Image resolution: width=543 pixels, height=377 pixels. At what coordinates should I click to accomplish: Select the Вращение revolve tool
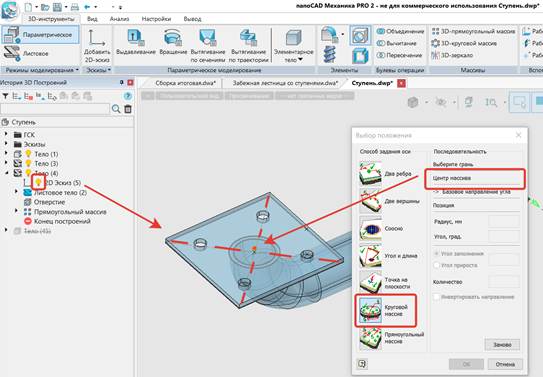(x=173, y=42)
